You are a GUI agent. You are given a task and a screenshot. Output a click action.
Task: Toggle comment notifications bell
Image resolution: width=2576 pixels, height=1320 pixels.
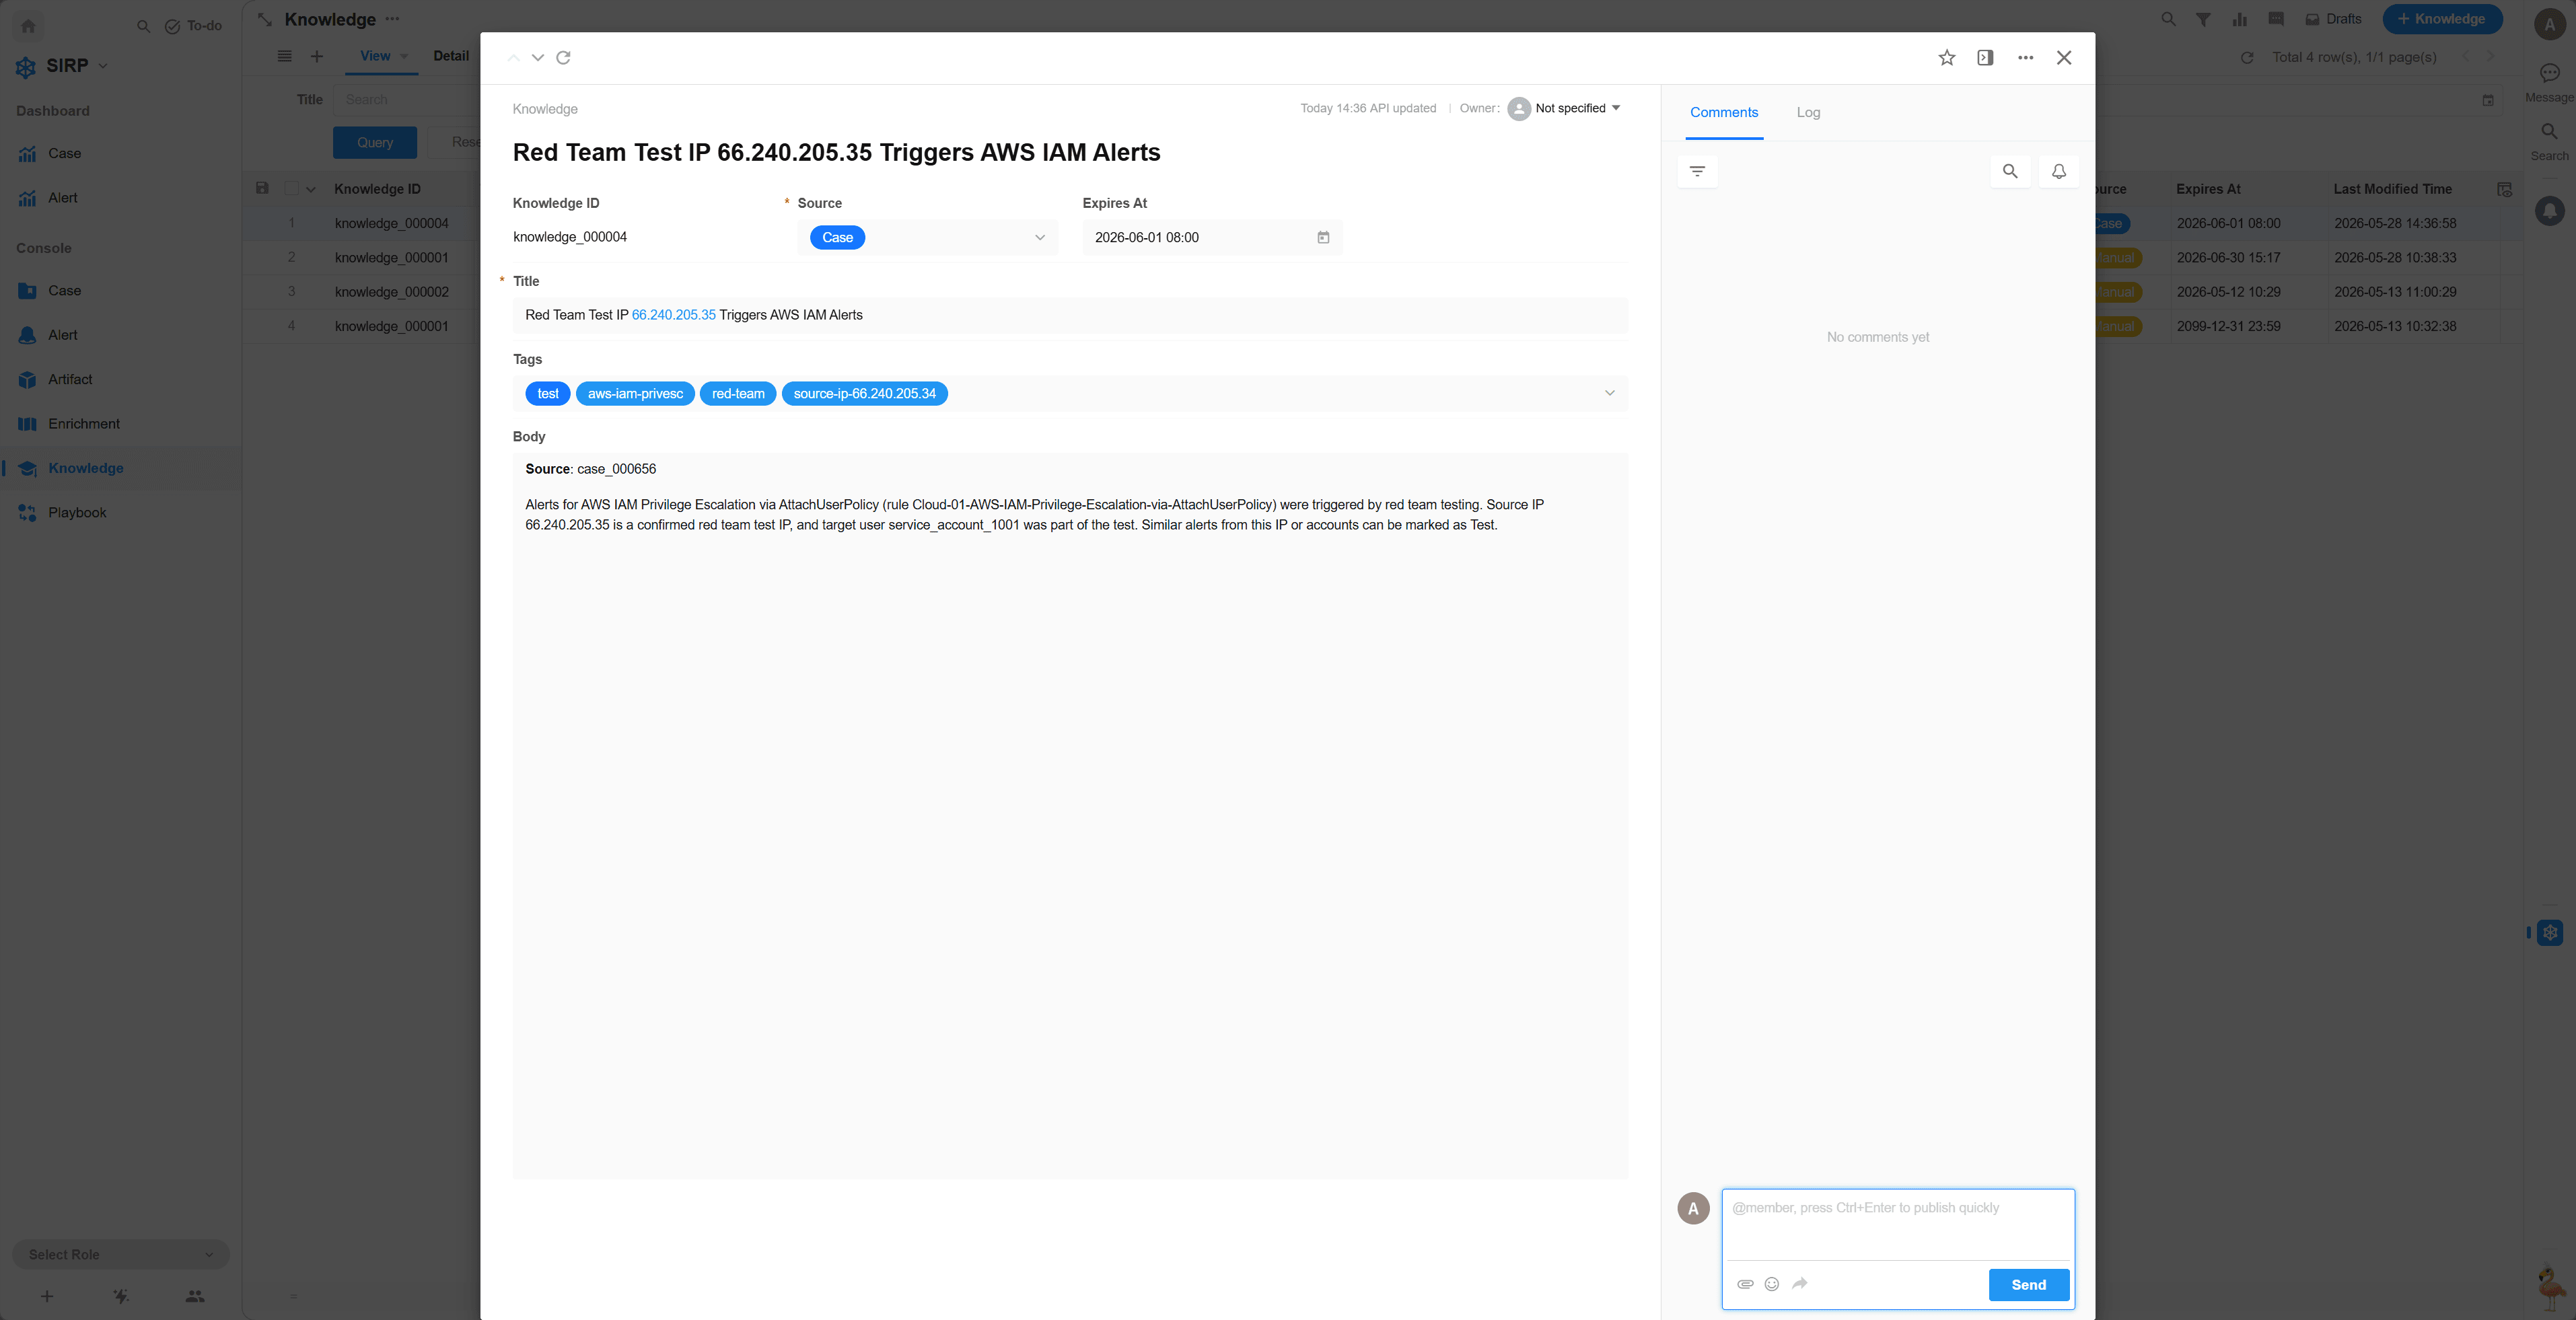[2059, 171]
